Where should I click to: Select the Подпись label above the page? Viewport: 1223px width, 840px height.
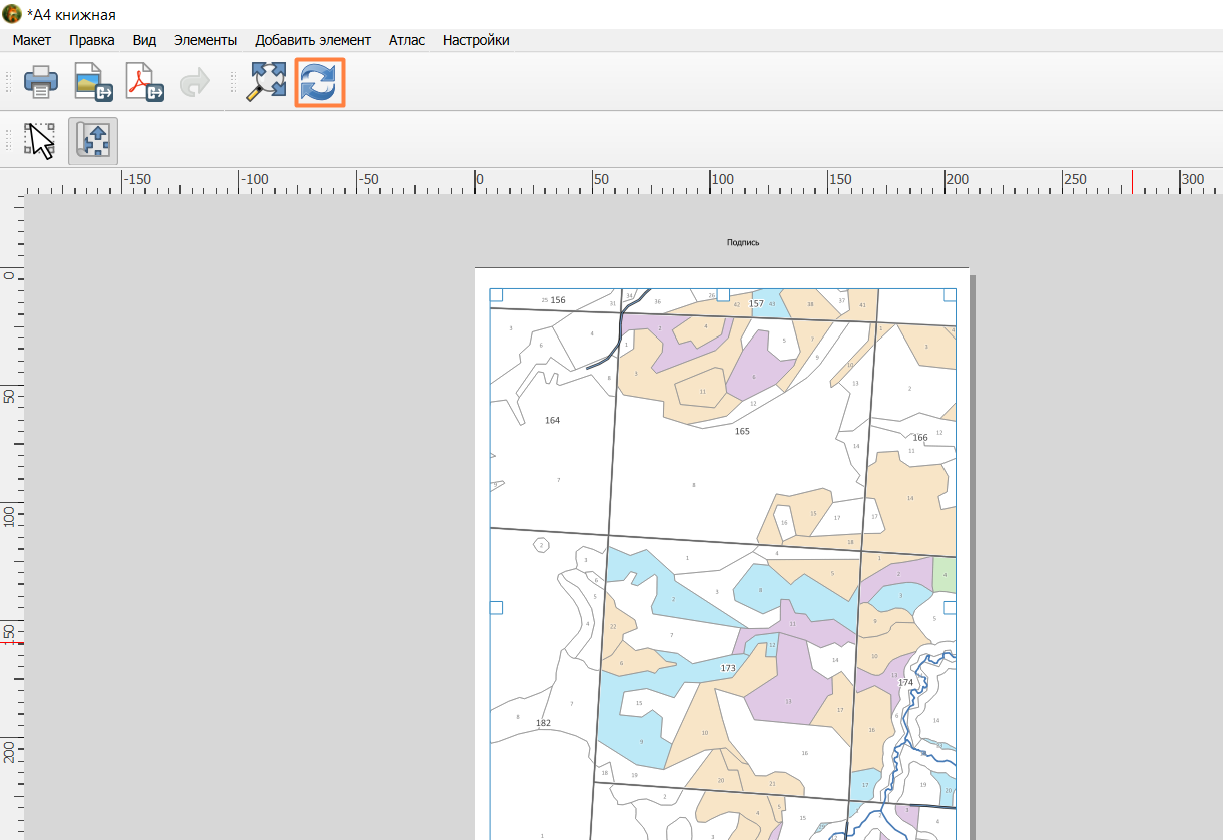click(743, 242)
